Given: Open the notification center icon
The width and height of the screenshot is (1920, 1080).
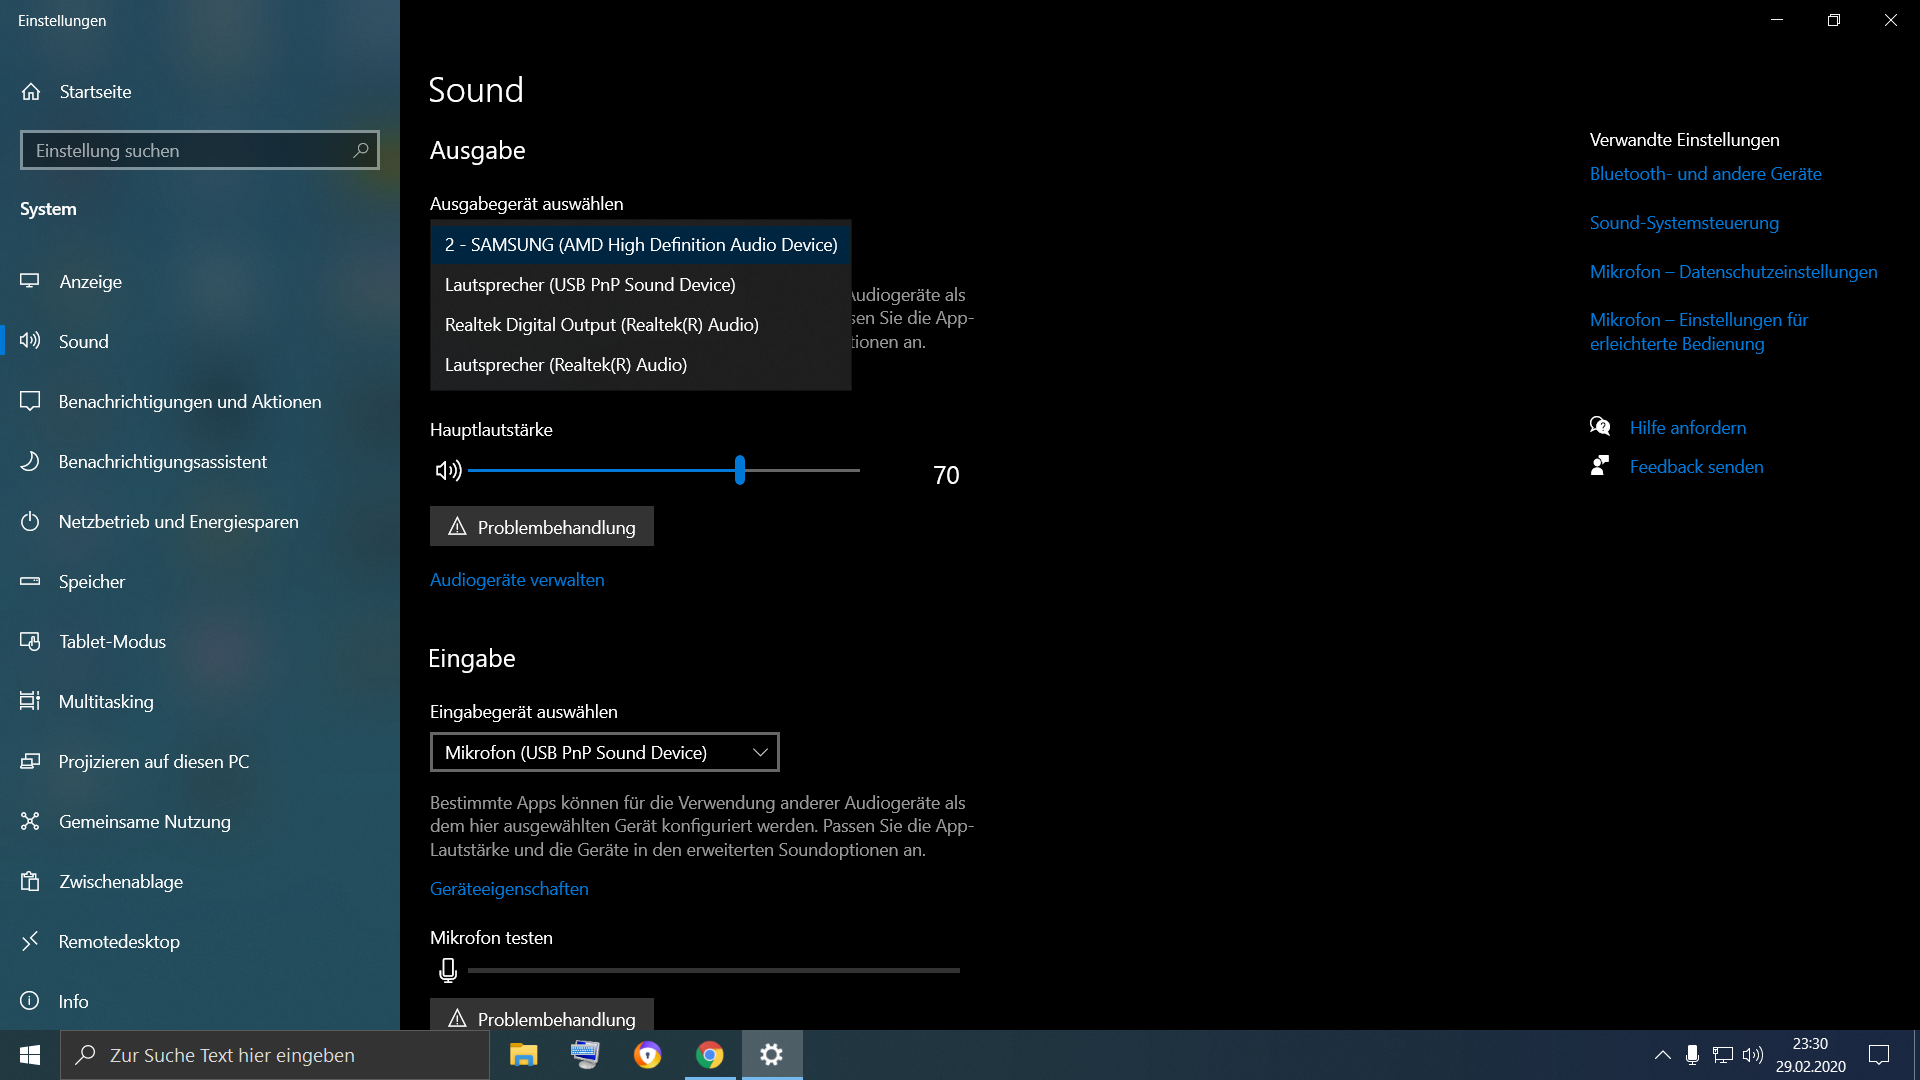Looking at the screenshot, I should [x=1879, y=1055].
